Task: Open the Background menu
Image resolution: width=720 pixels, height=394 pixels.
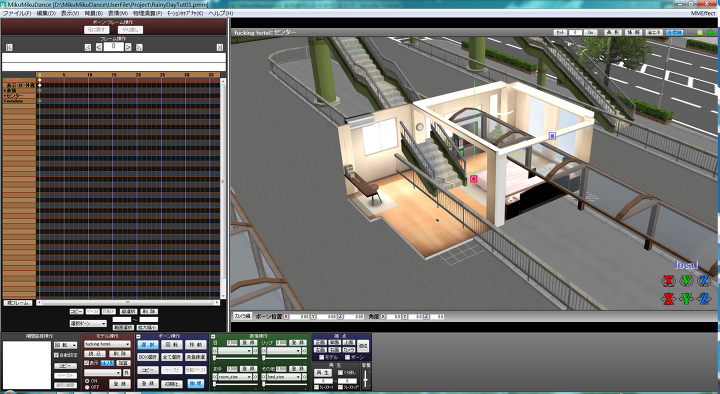Action: click(x=94, y=13)
